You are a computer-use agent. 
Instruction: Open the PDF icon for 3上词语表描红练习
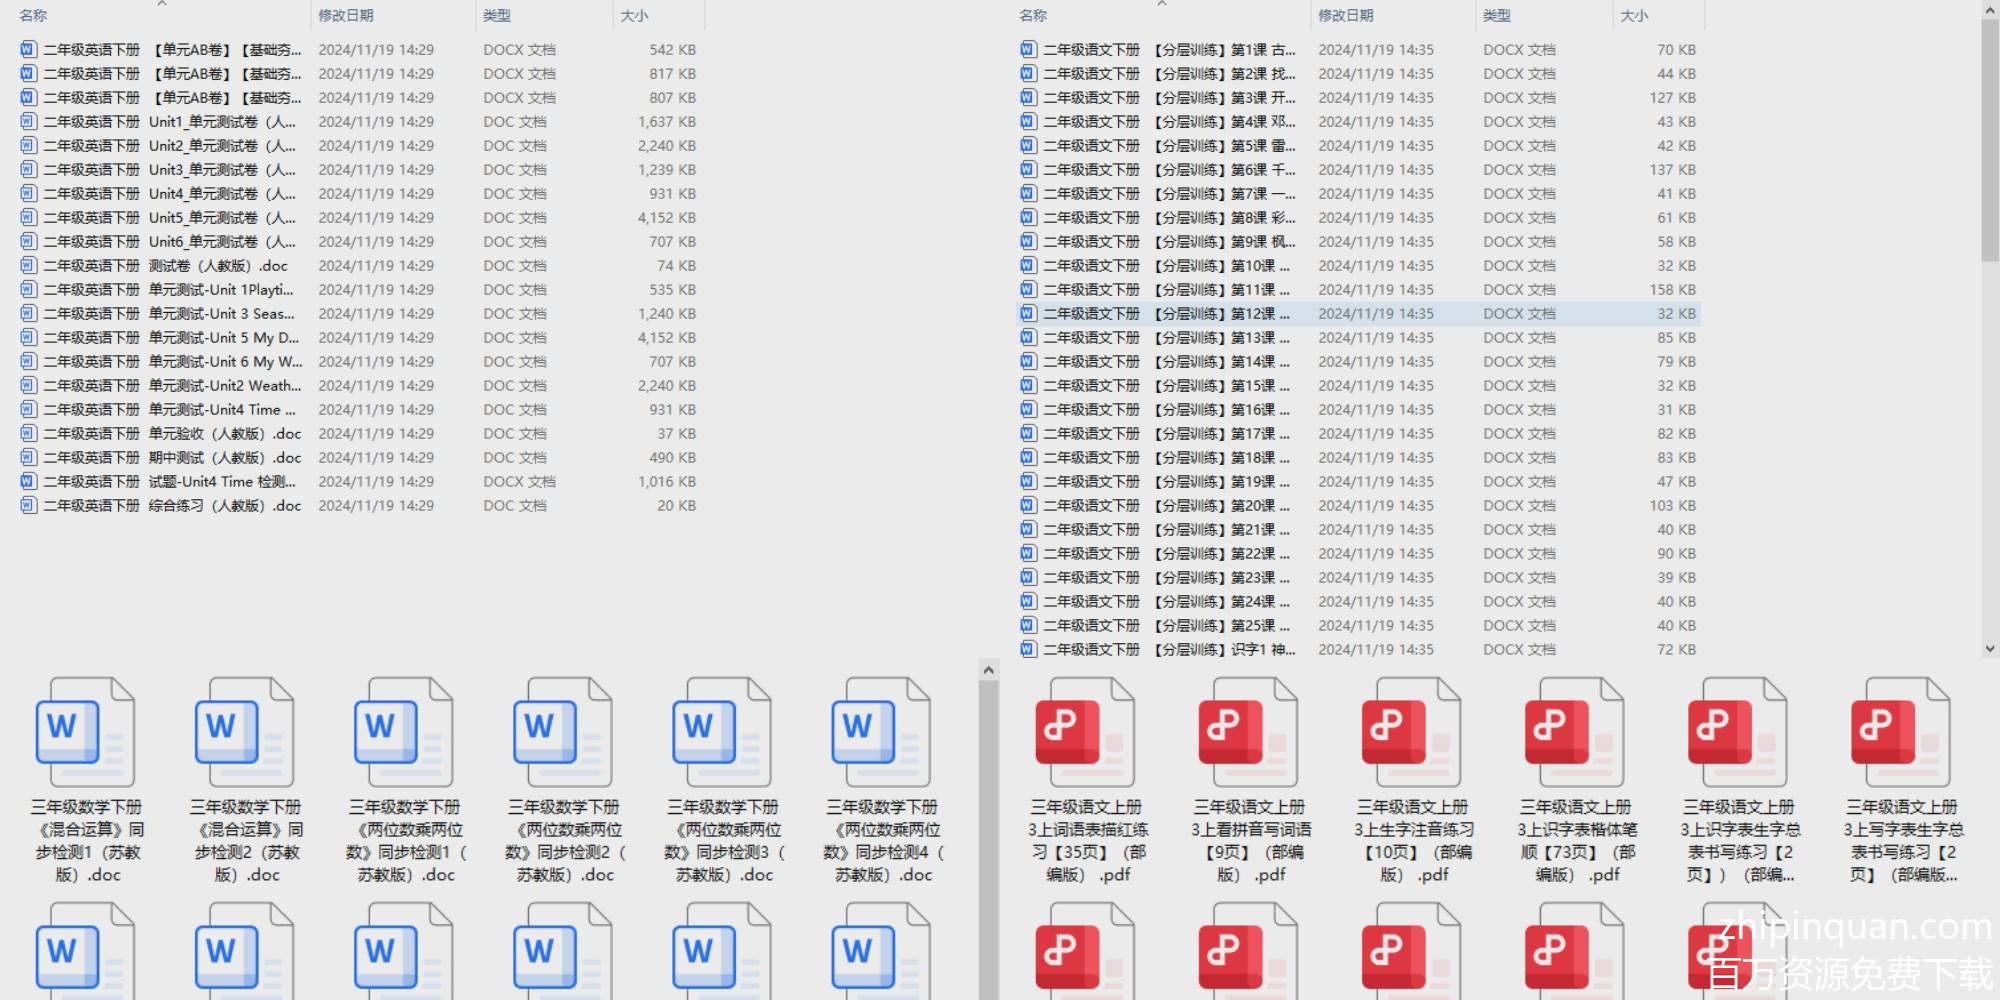(x=1085, y=732)
